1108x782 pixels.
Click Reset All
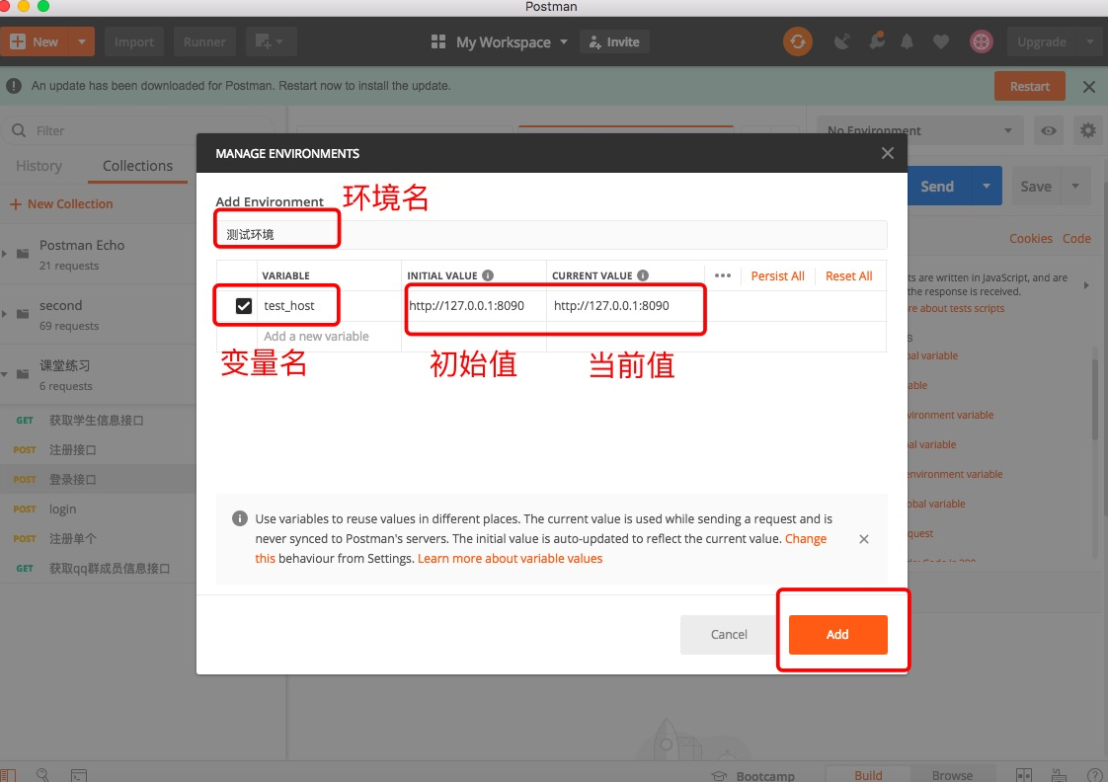tap(849, 276)
